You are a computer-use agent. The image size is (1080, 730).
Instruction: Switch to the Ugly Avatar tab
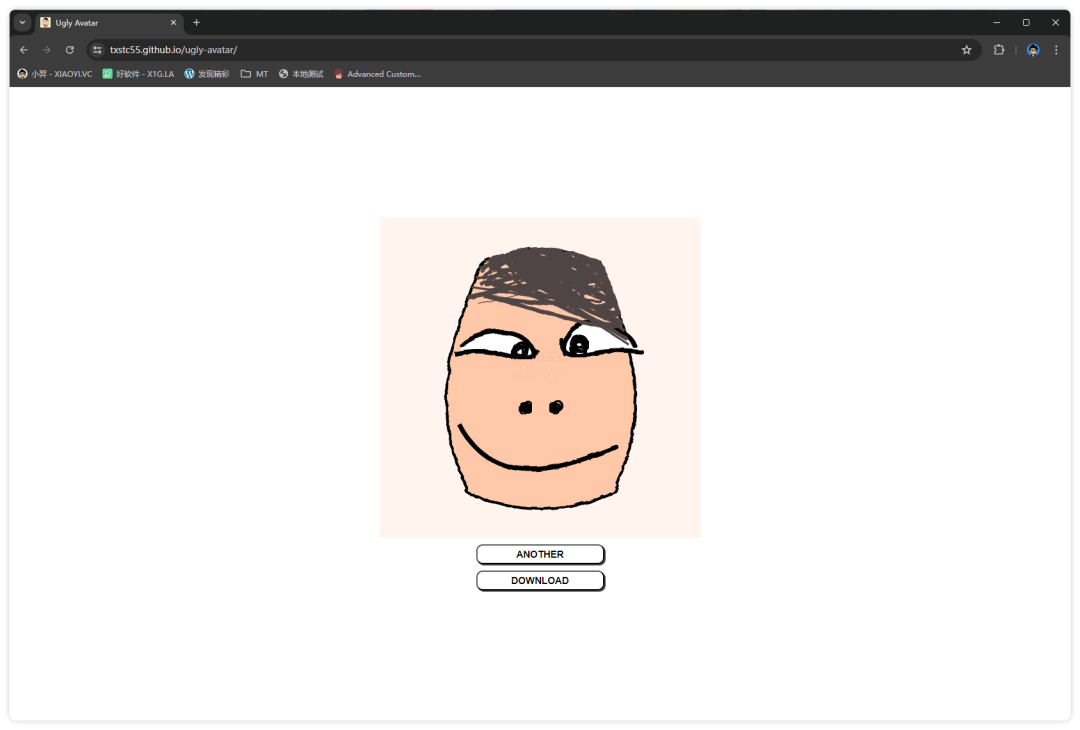click(108, 23)
